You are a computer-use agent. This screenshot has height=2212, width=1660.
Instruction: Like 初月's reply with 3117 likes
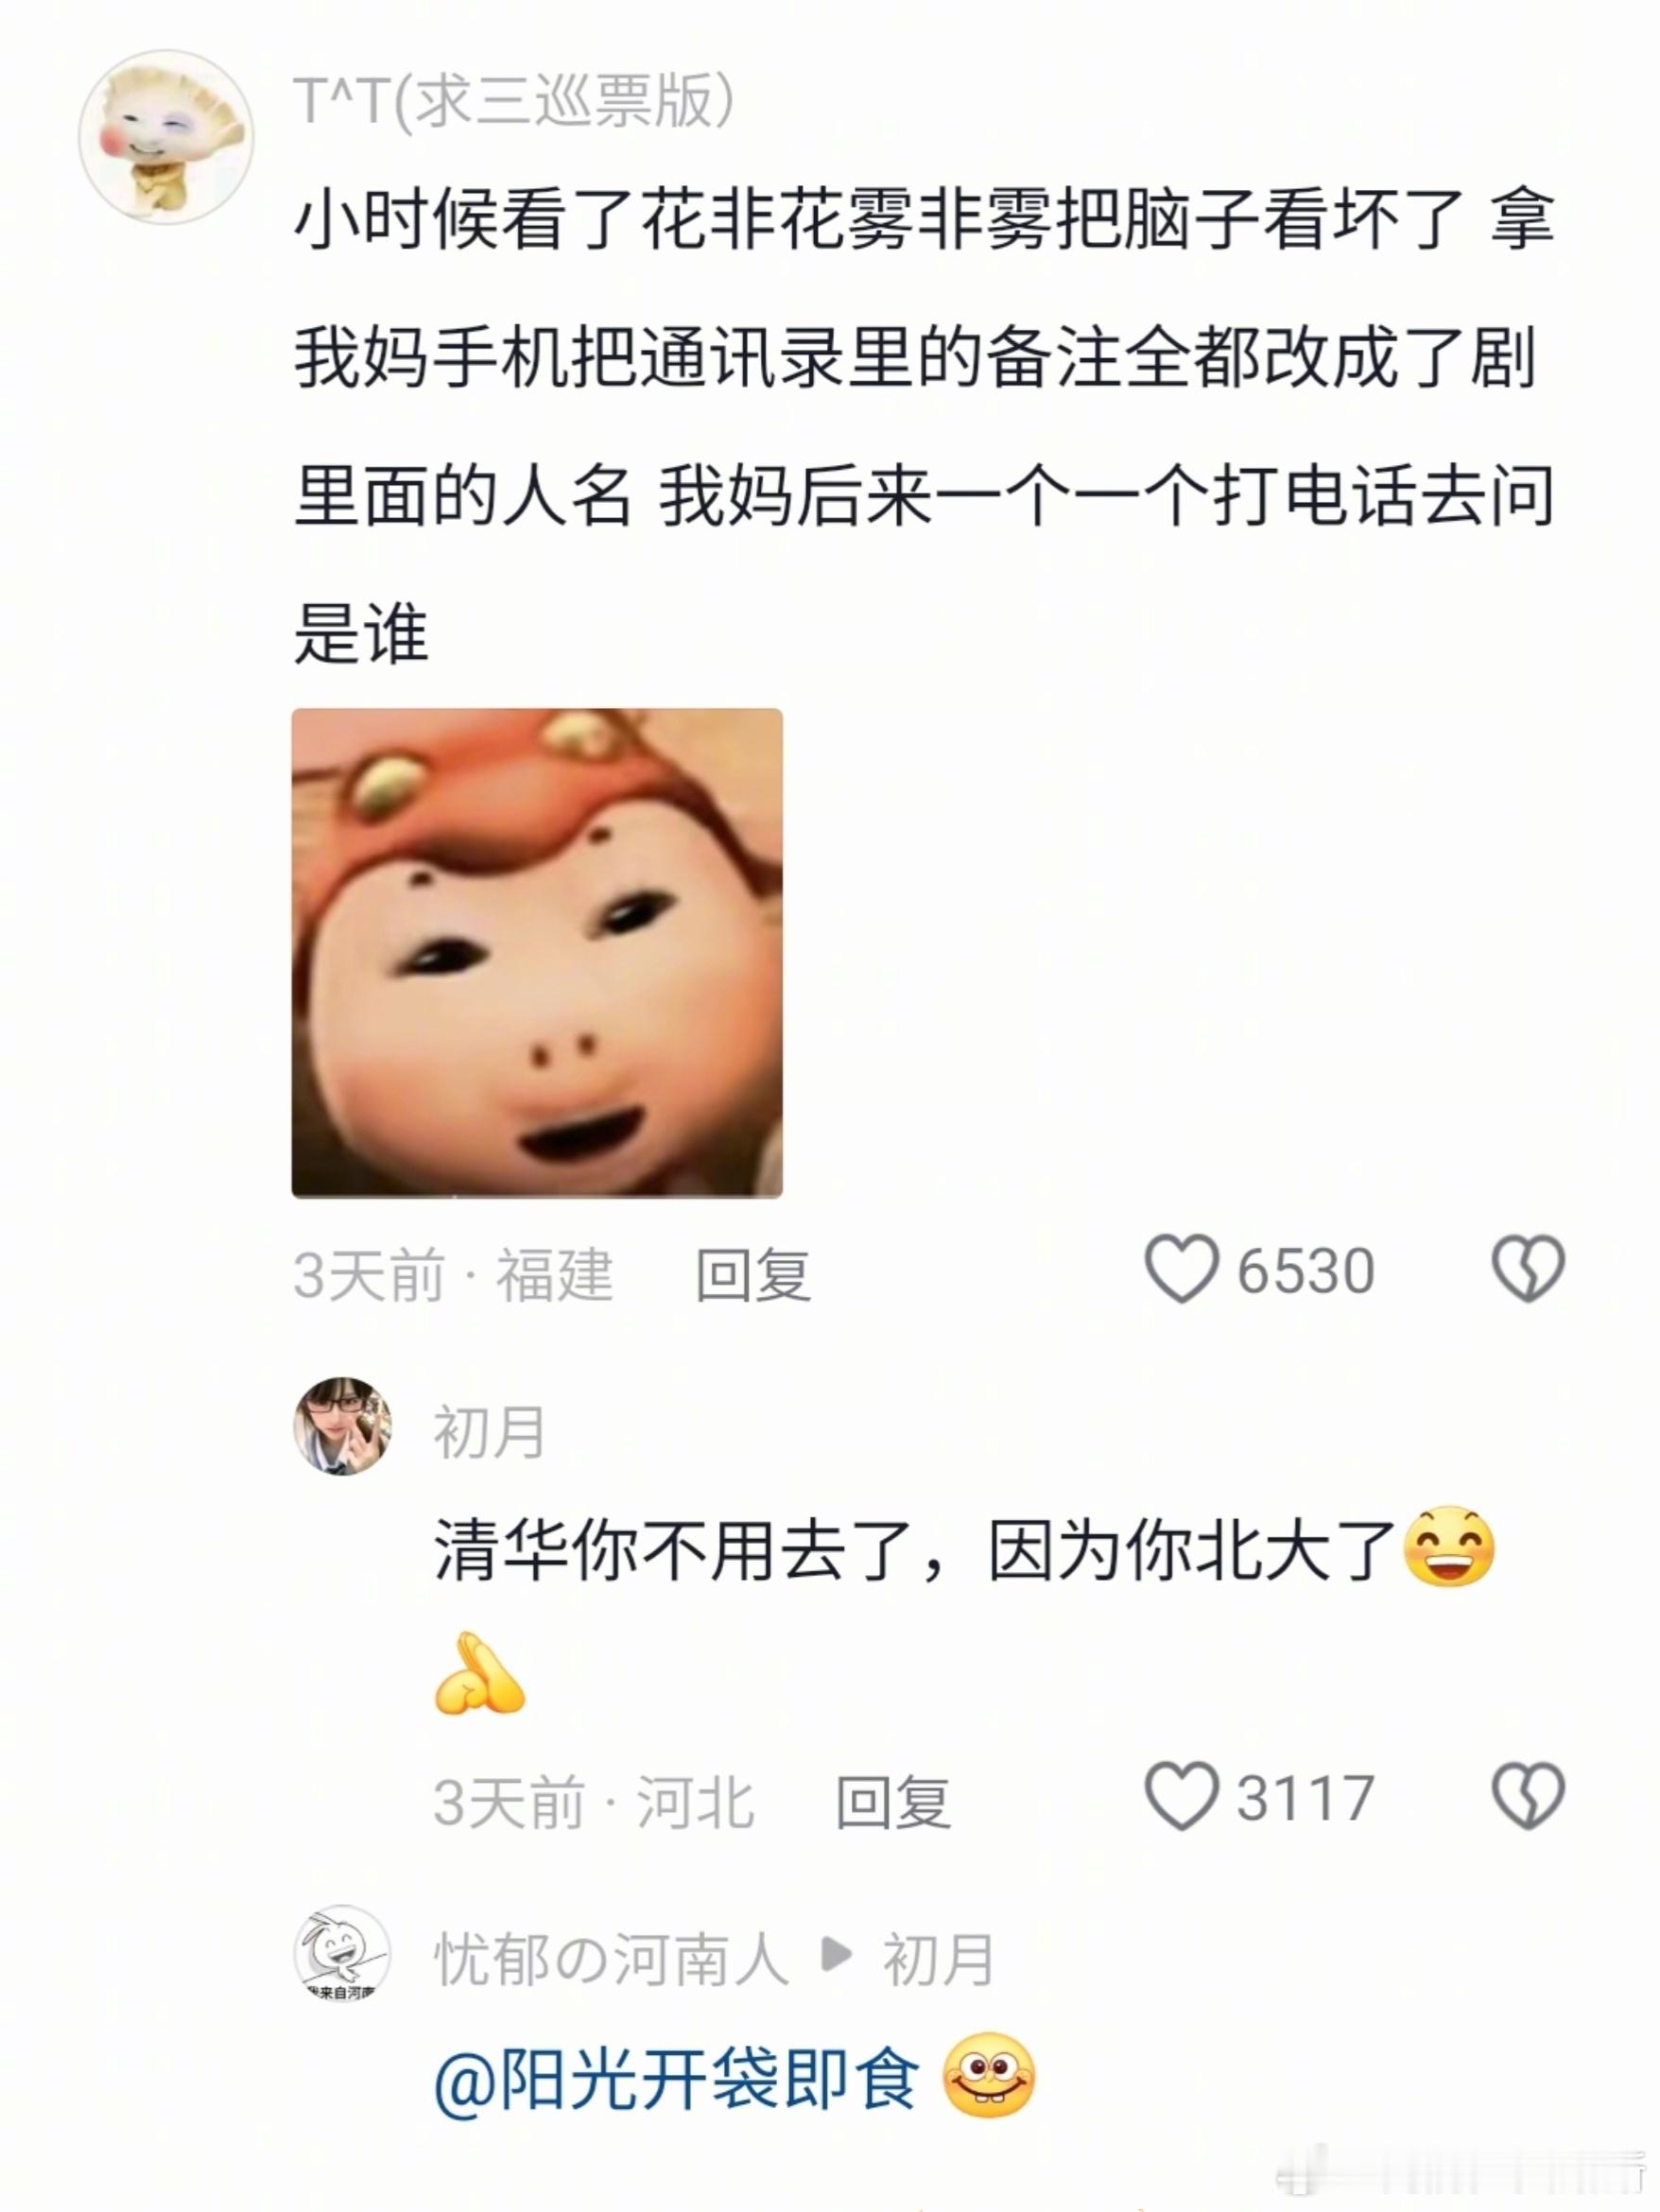tap(1181, 1797)
